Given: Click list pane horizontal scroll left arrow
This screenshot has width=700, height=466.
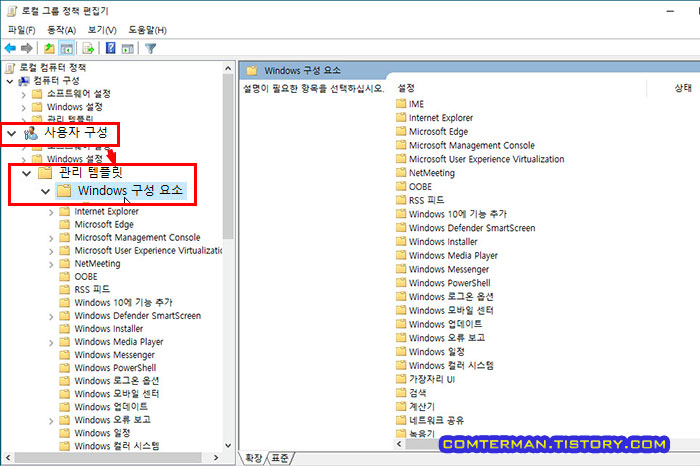Looking at the screenshot, I should click(x=400, y=444).
